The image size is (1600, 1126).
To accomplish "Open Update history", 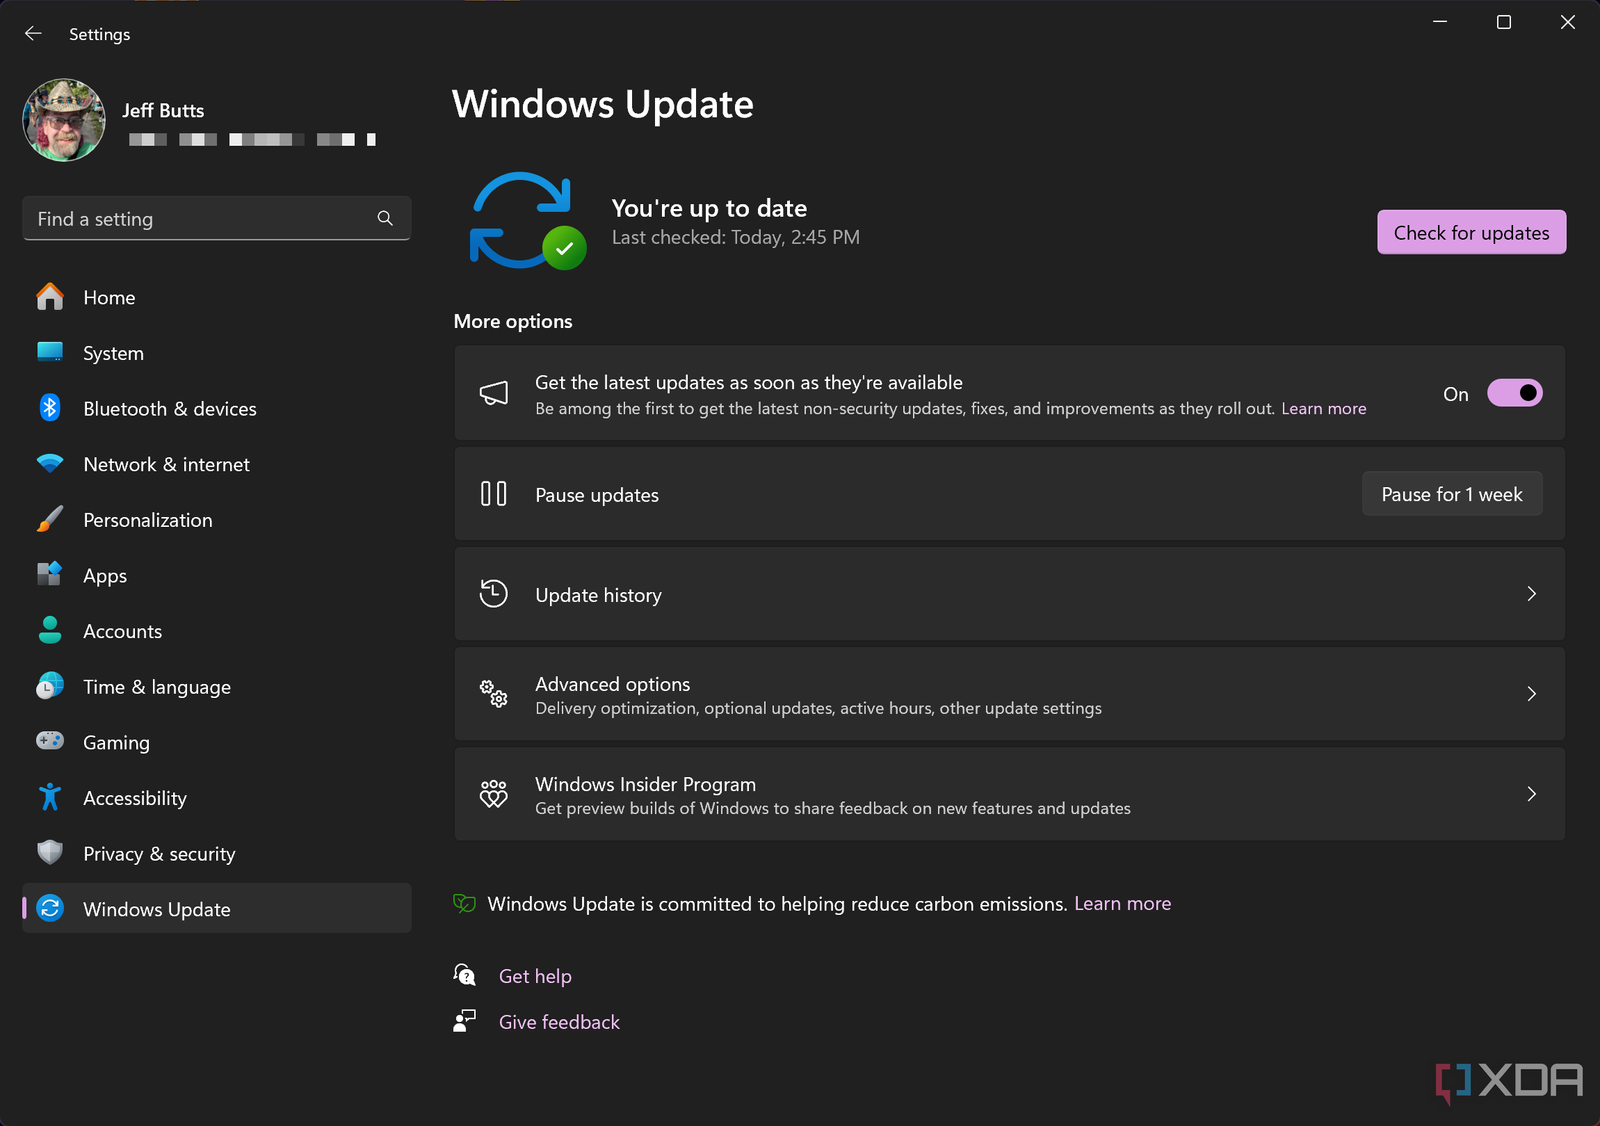I will [x=1009, y=594].
